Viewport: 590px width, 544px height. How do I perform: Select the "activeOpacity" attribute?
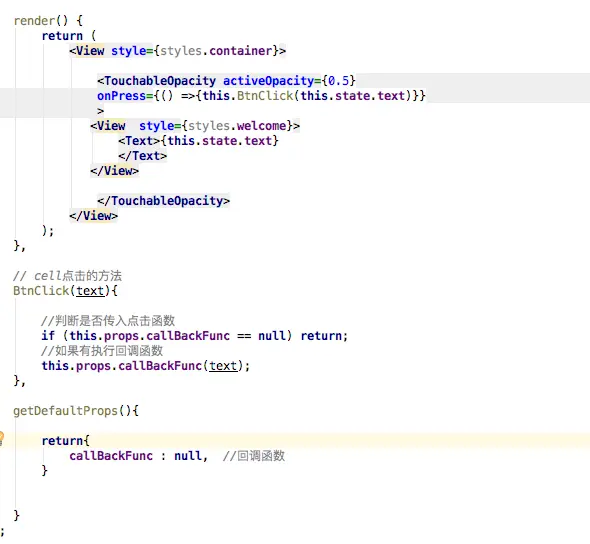269,81
